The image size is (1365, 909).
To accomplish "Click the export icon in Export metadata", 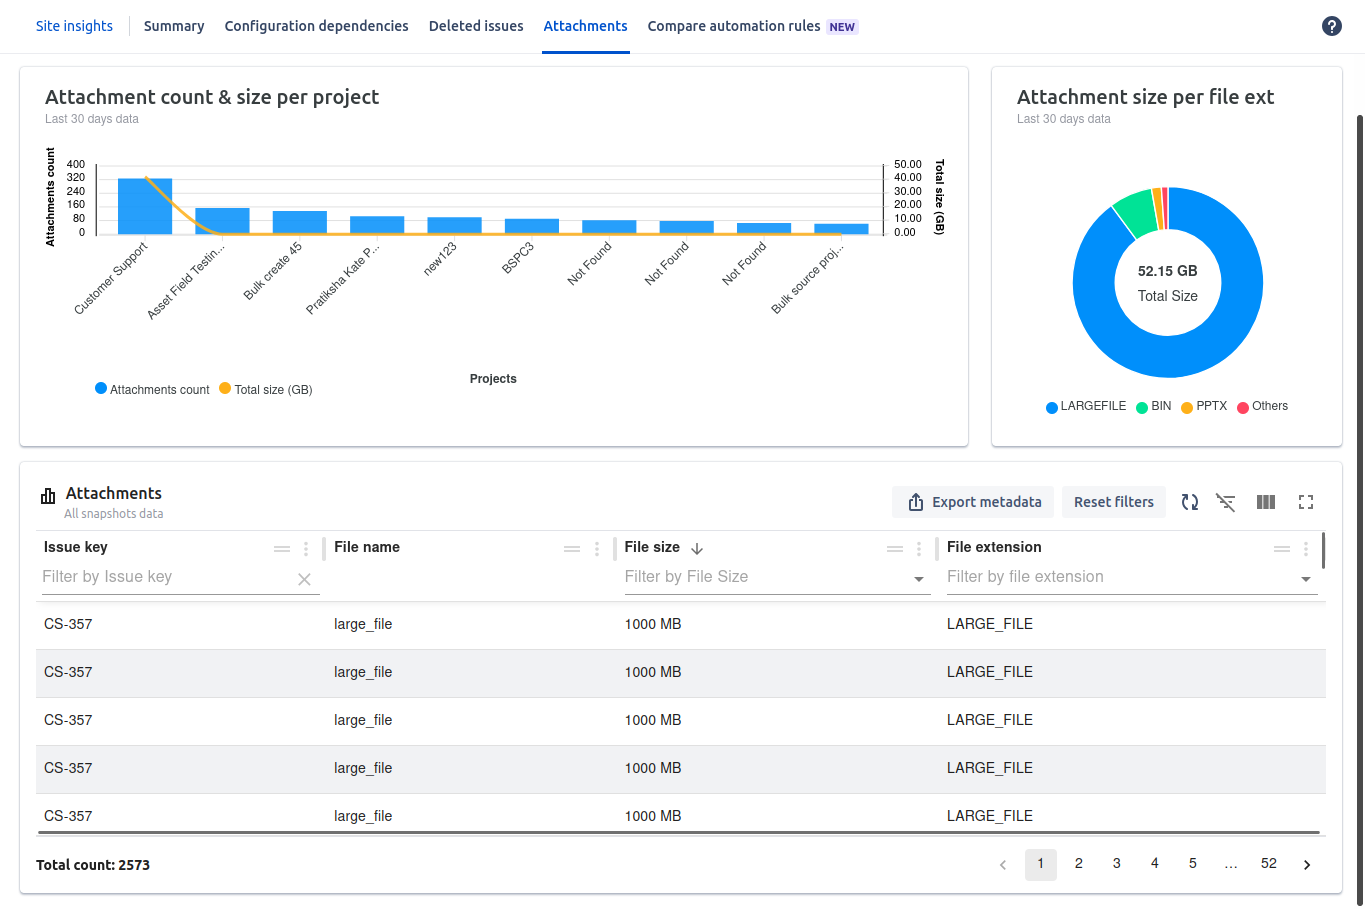I will (x=916, y=502).
